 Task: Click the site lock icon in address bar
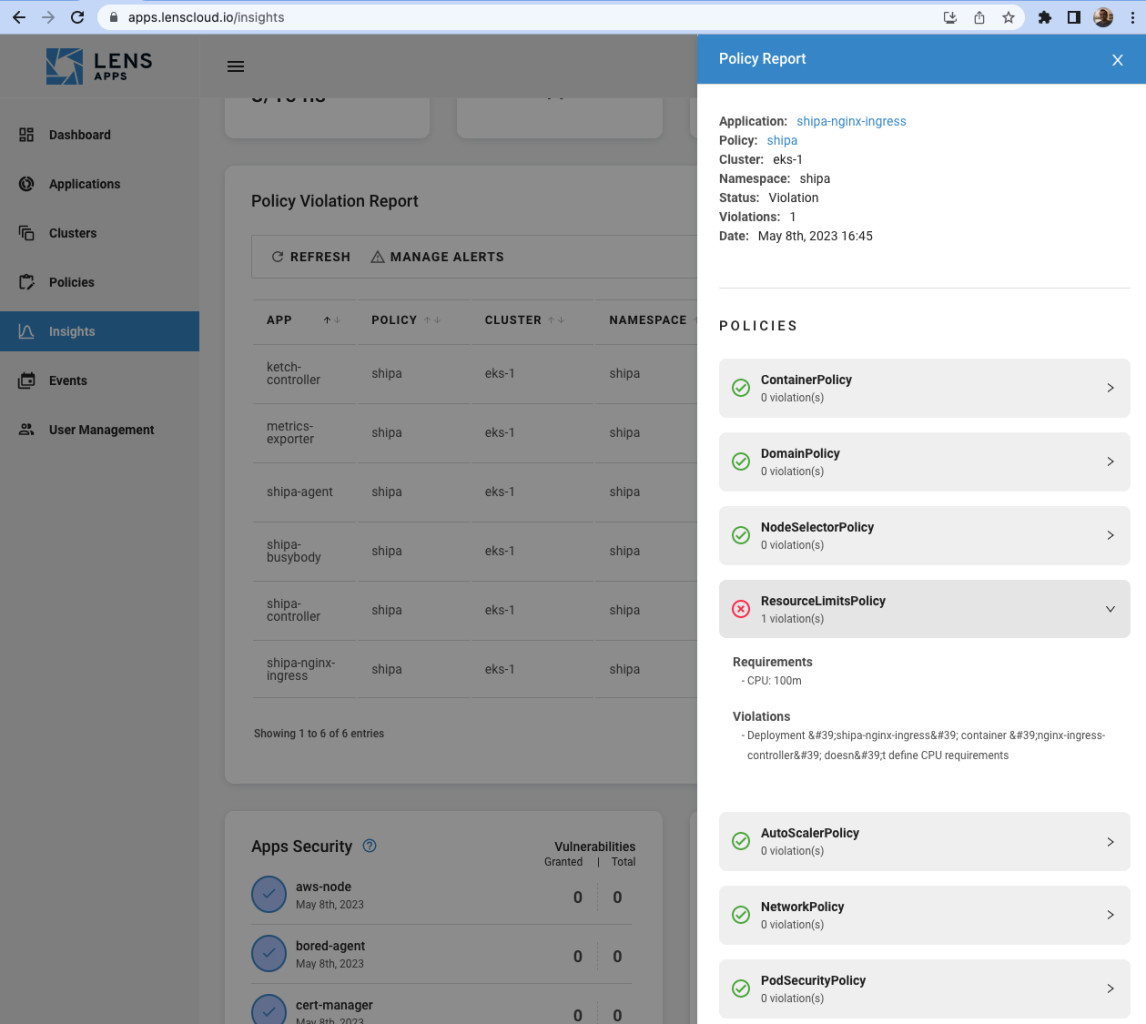(x=113, y=17)
